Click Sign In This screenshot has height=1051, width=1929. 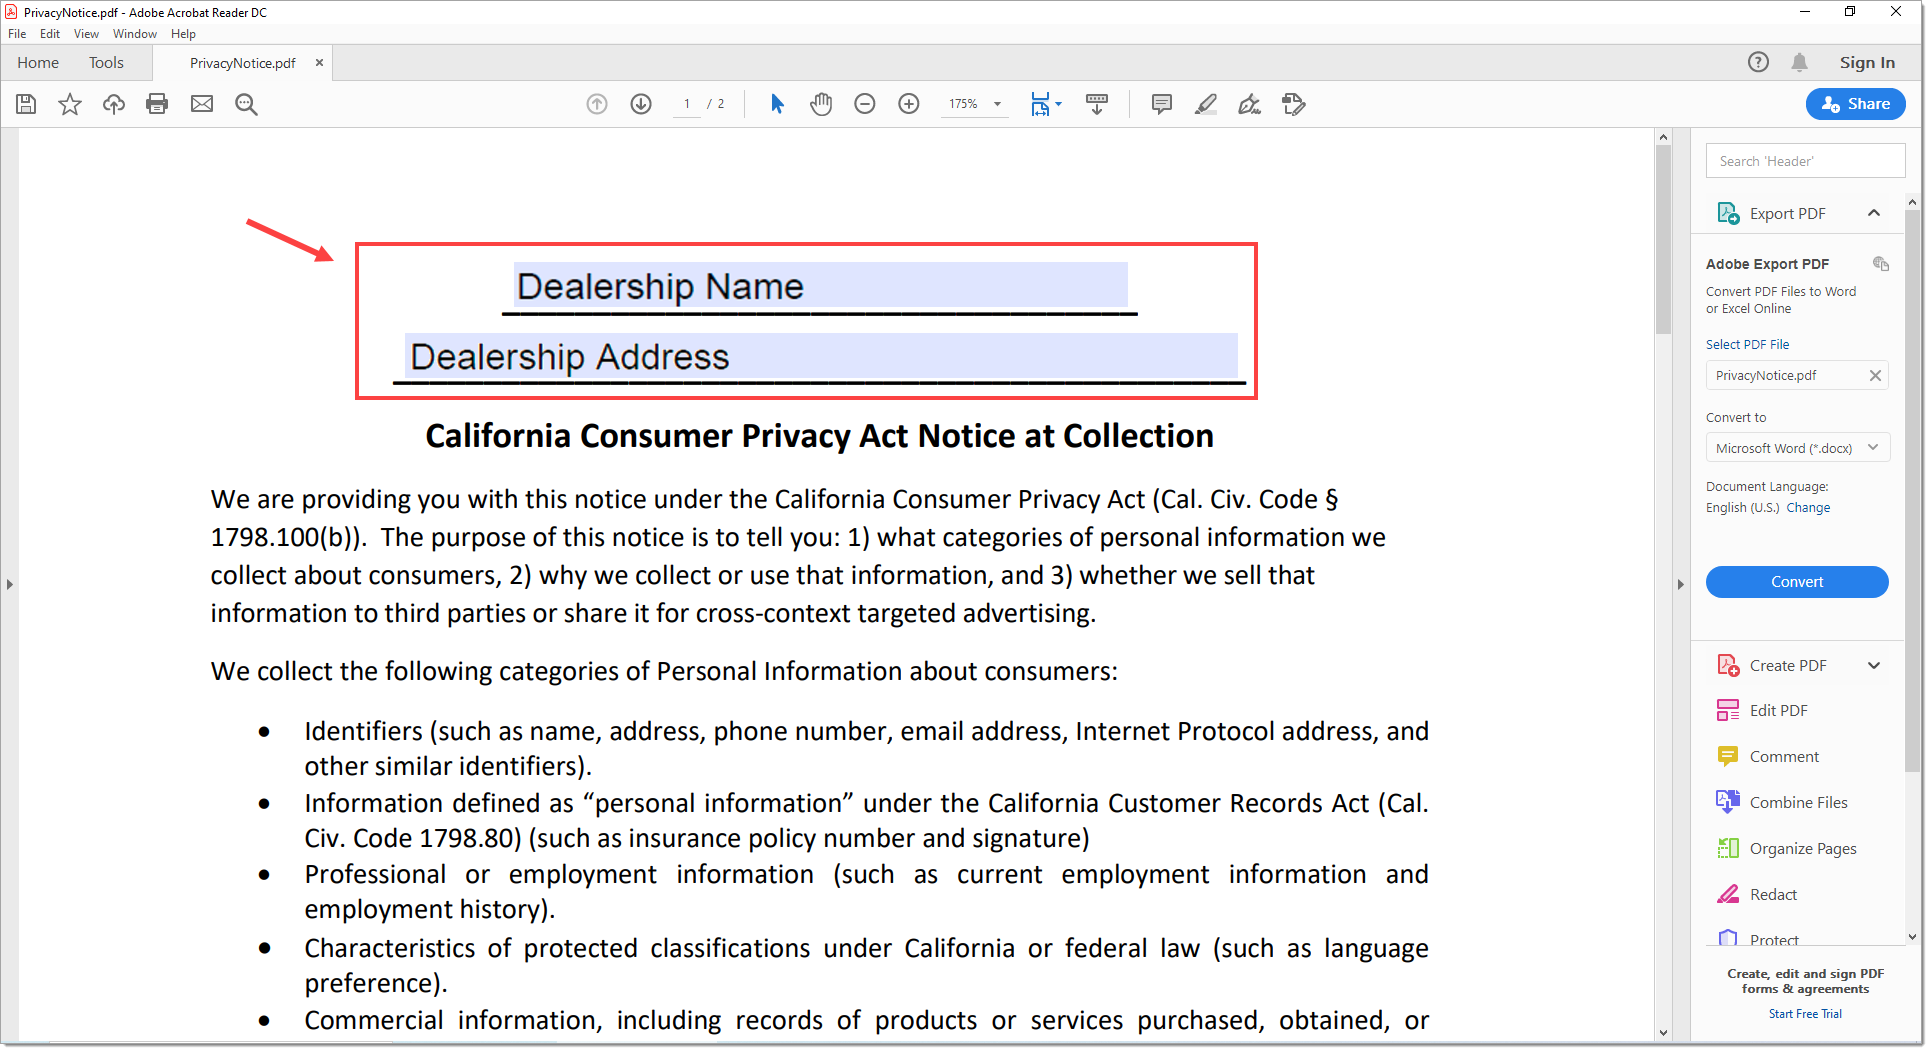pos(1867,62)
